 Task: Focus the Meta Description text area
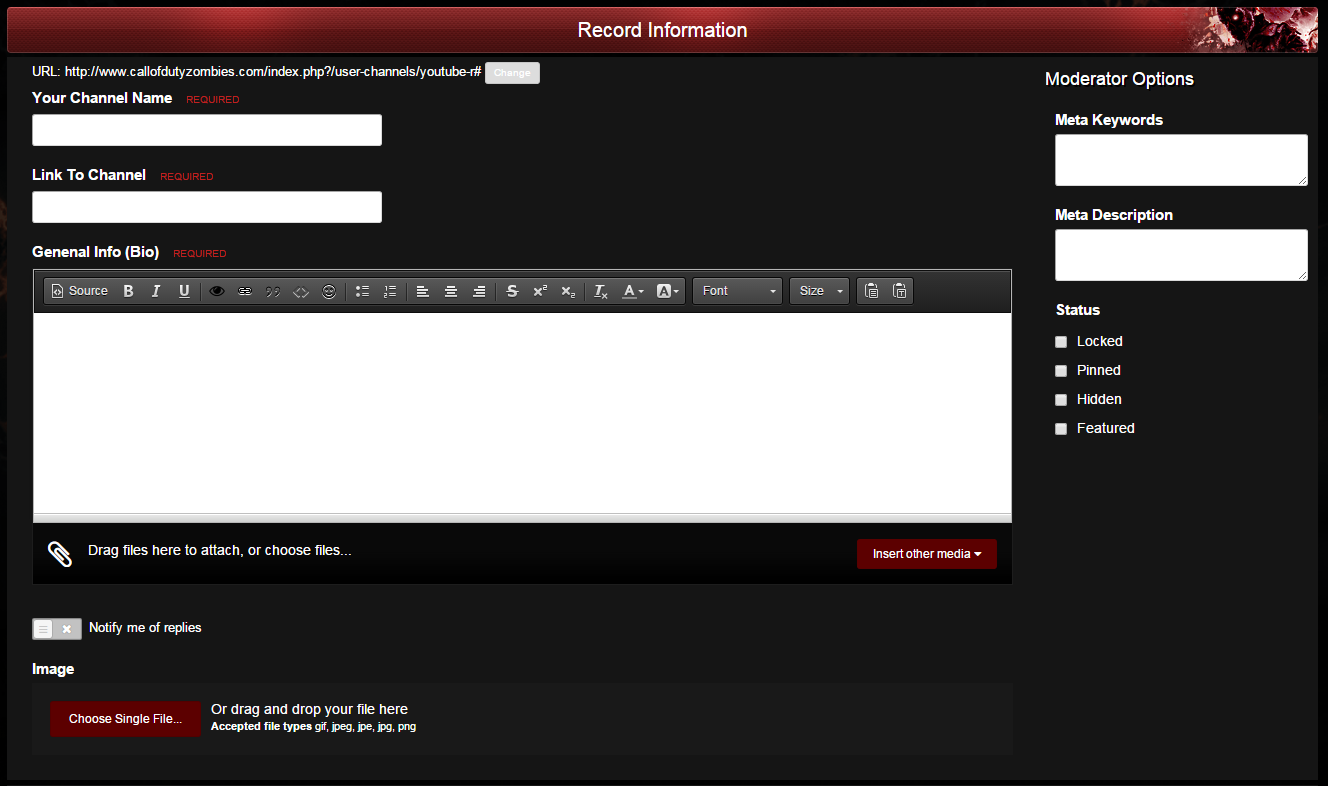click(x=1181, y=255)
